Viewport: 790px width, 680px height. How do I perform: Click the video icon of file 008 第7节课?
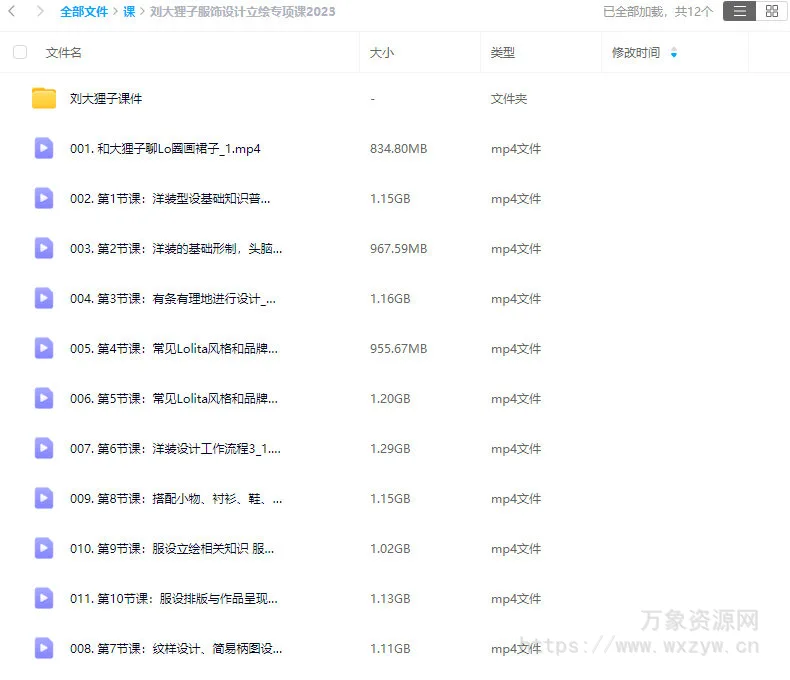point(44,648)
